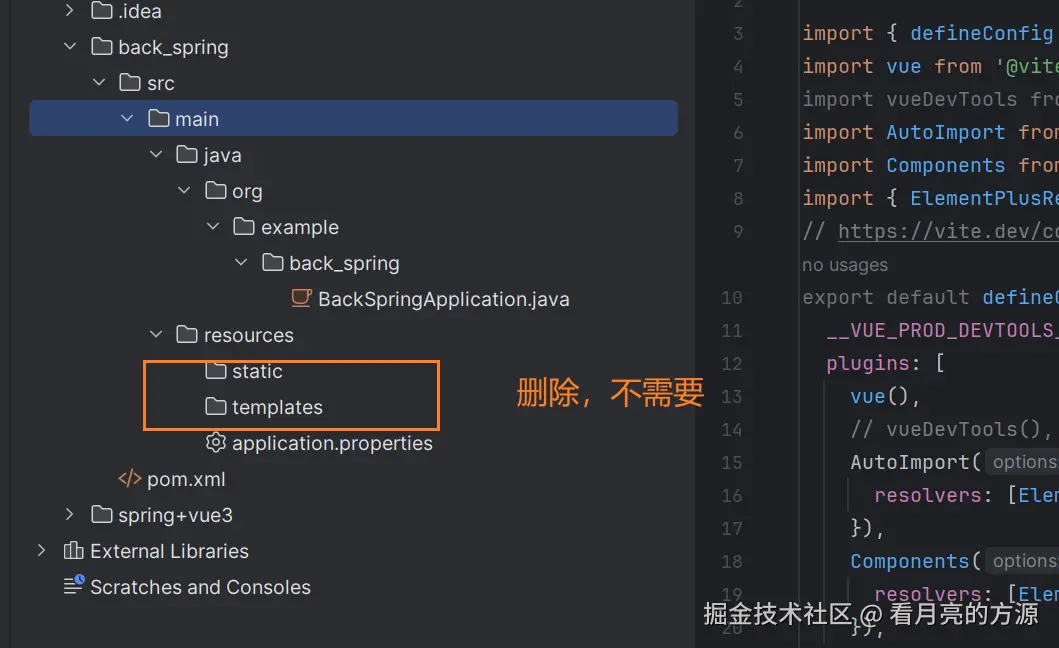Click the application.properties gear icon
Image resolution: width=1059 pixels, height=648 pixels.
(215, 443)
